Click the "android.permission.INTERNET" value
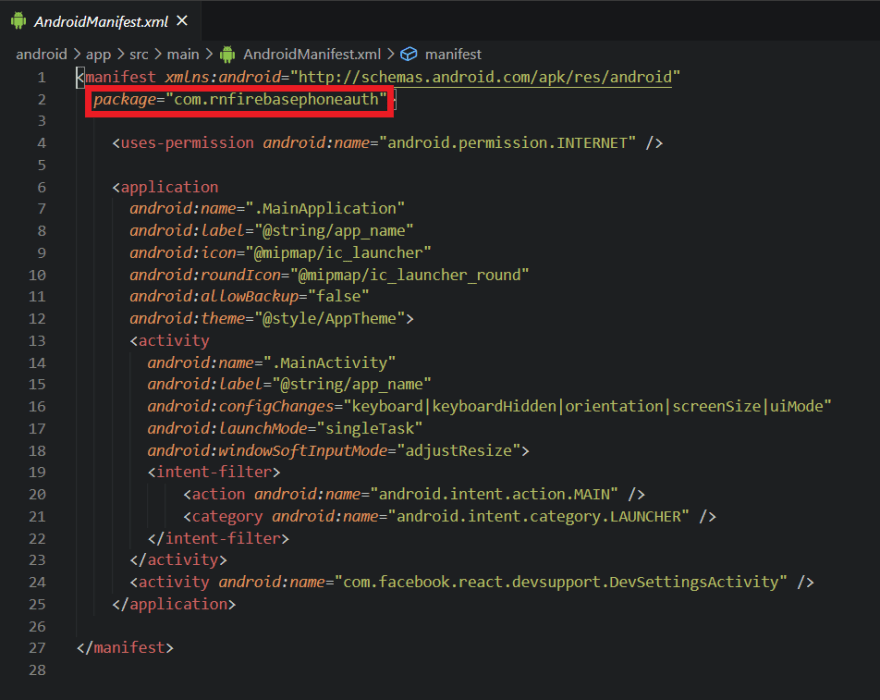 [x=507, y=143]
